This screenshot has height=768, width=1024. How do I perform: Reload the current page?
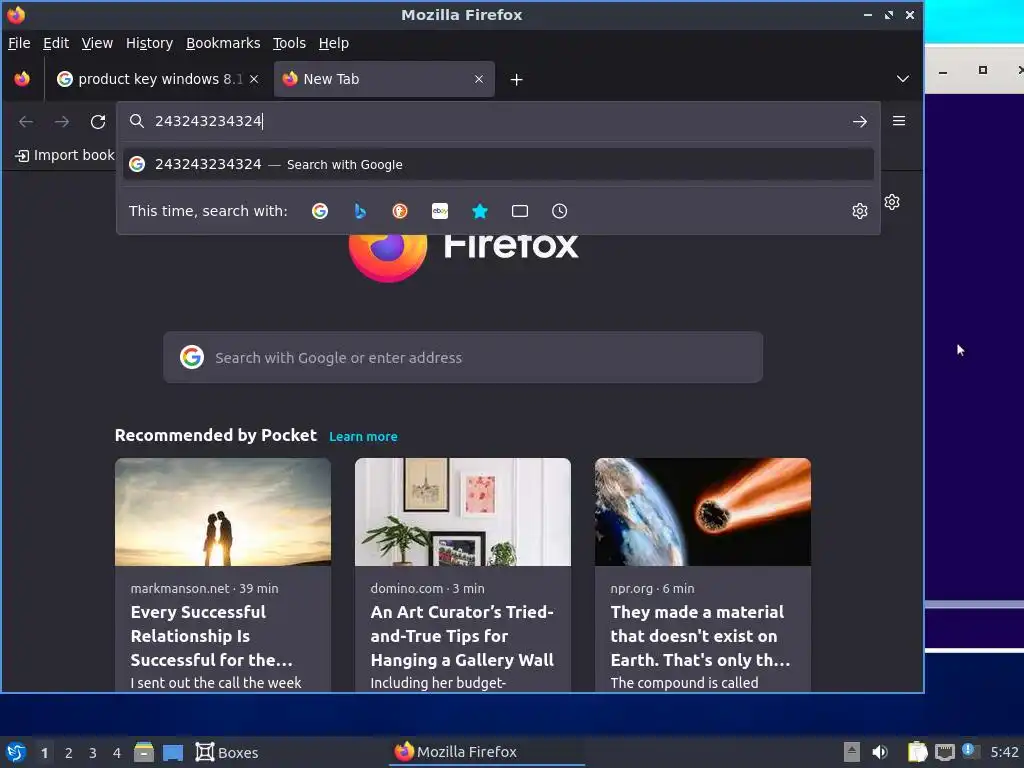98,121
